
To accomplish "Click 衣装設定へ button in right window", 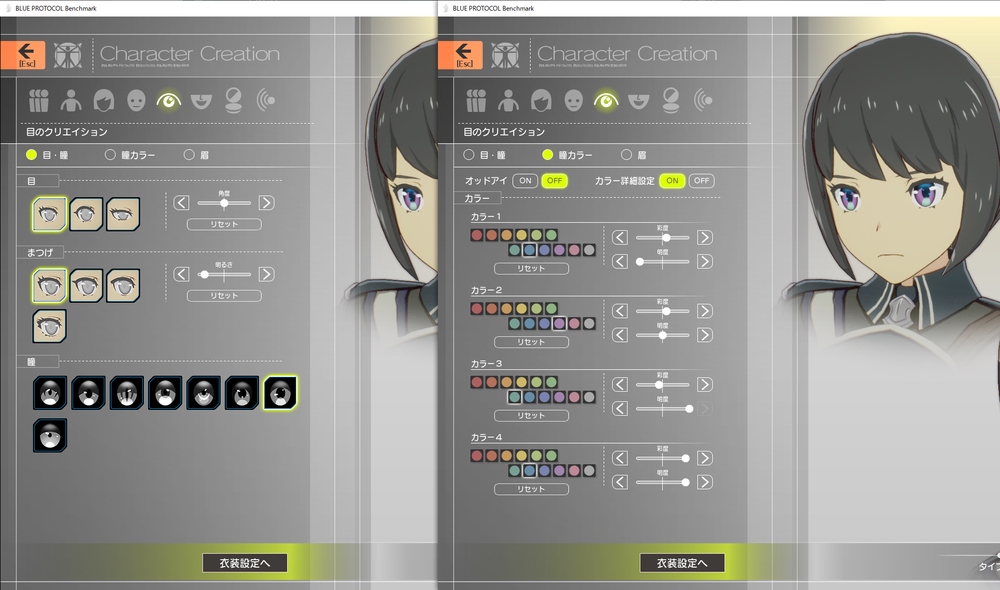I will [x=682, y=563].
